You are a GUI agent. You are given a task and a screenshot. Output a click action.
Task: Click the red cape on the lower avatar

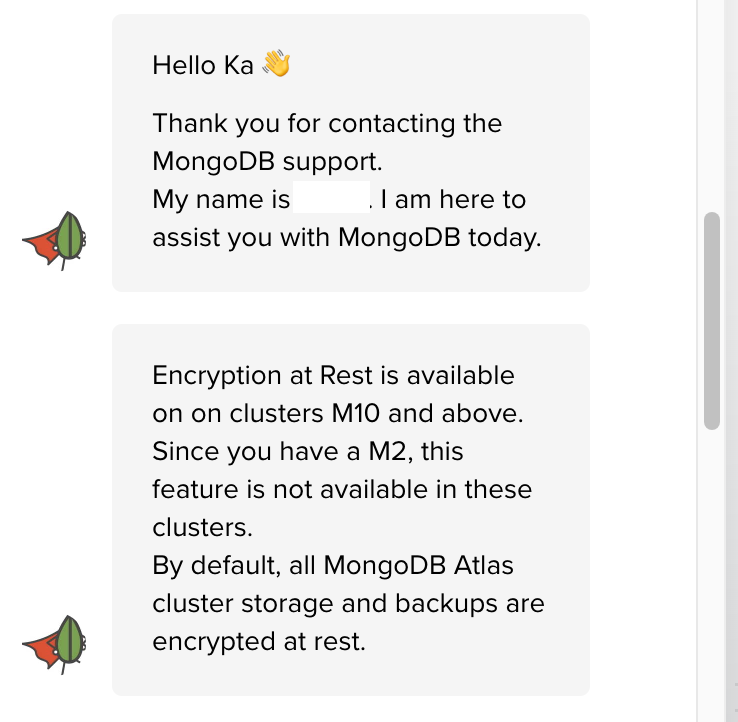(40, 647)
